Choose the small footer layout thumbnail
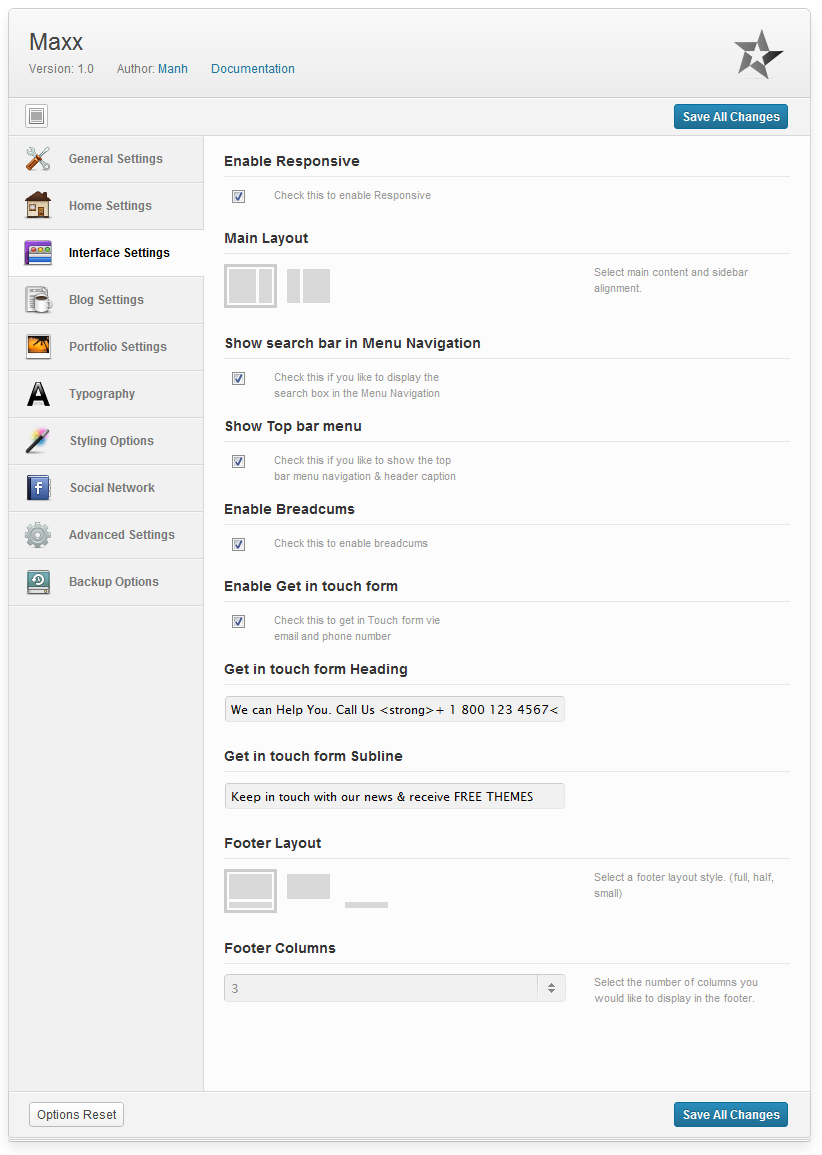This screenshot has height=1155, width=822. [366, 905]
